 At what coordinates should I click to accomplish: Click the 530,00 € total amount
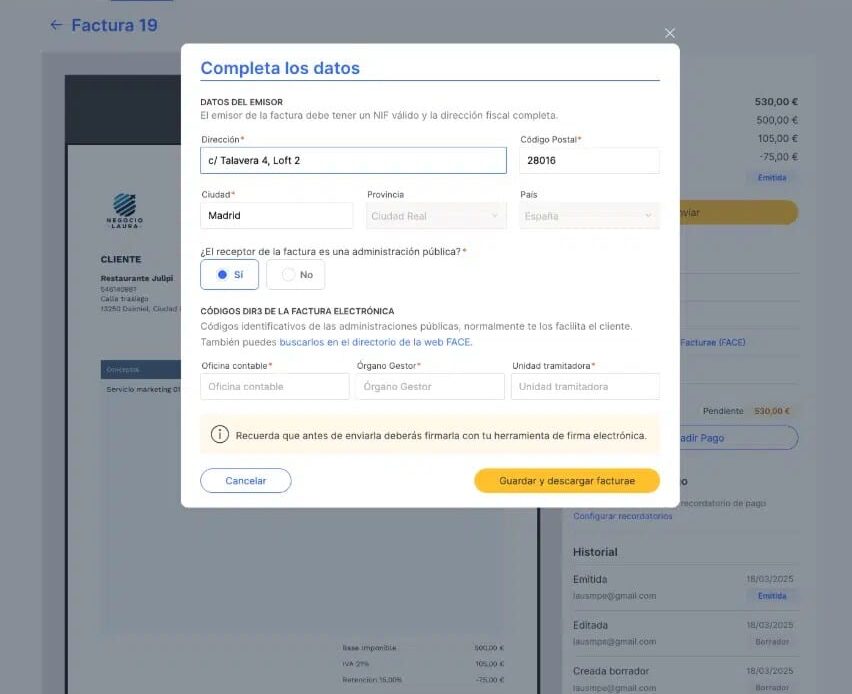tap(776, 102)
